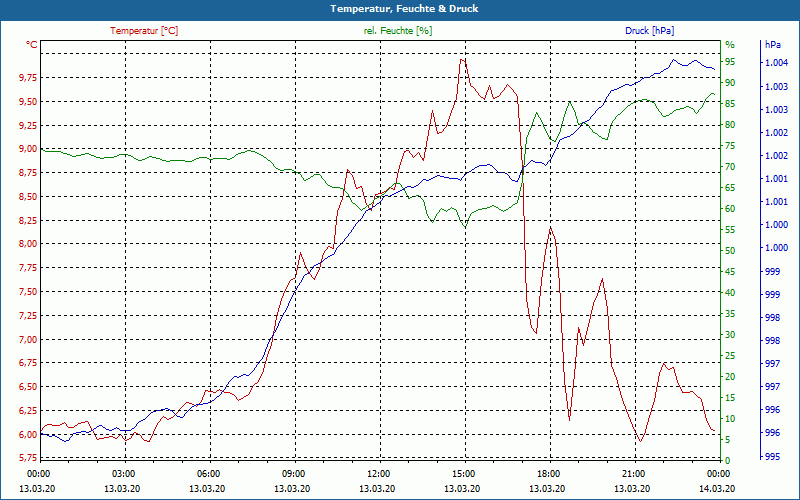
Task: Select the blue "Druck [hPa]" legend label
Action: click(x=650, y=31)
